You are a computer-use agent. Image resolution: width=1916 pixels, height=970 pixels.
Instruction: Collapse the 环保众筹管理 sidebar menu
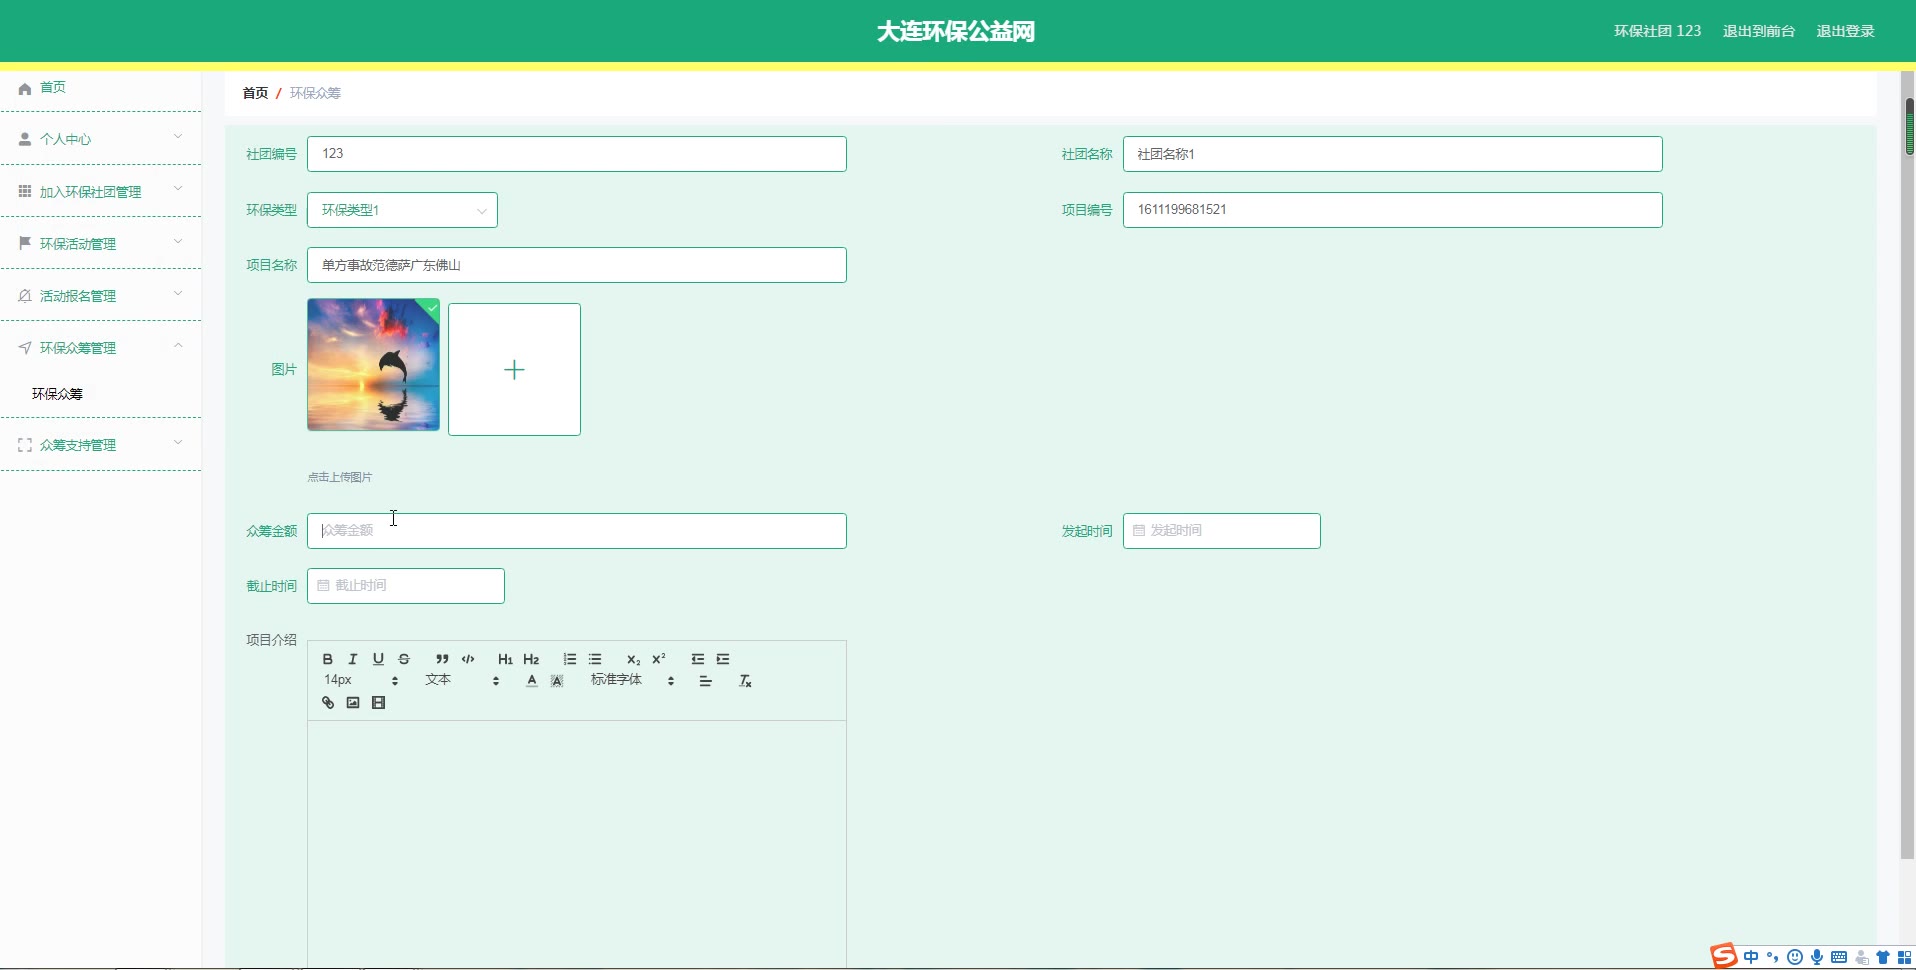coord(100,347)
